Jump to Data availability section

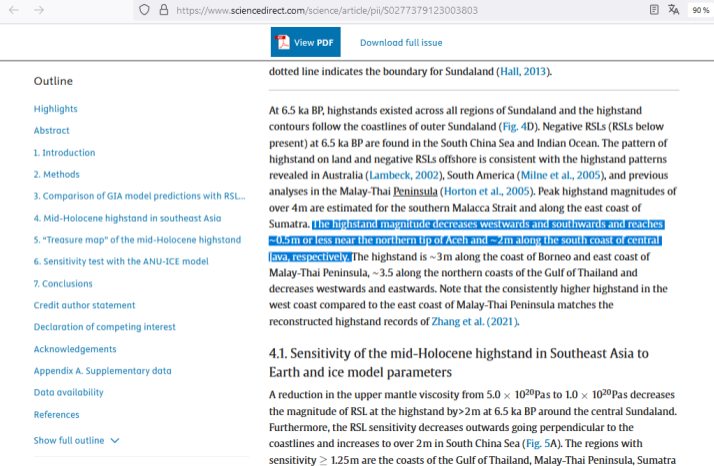click(x=68, y=392)
